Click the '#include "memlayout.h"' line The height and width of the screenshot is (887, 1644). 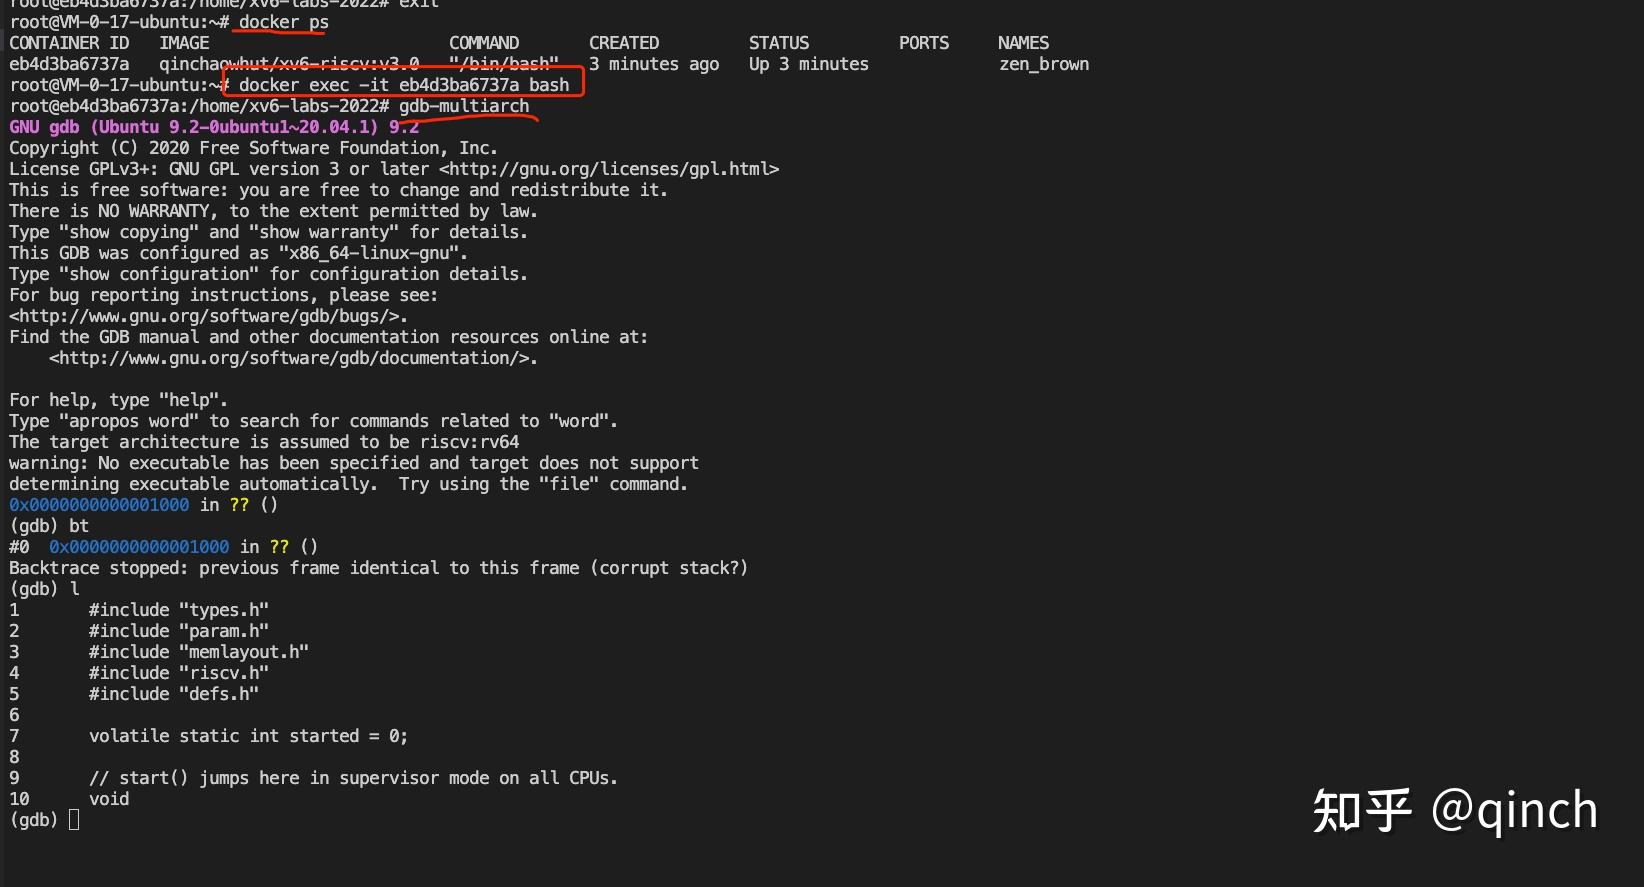pos(199,652)
